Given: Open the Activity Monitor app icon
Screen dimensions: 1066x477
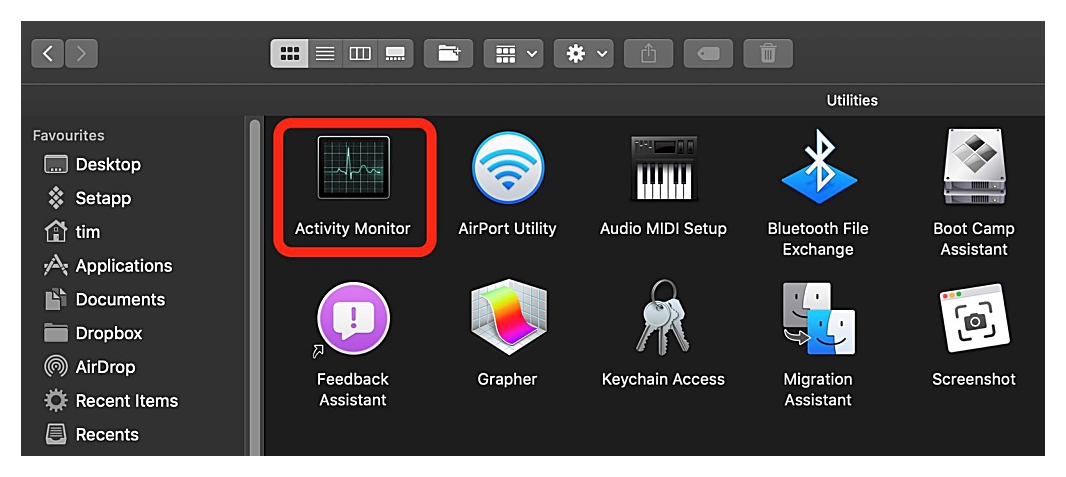Looking at the screenshot, I should point(353,167).
